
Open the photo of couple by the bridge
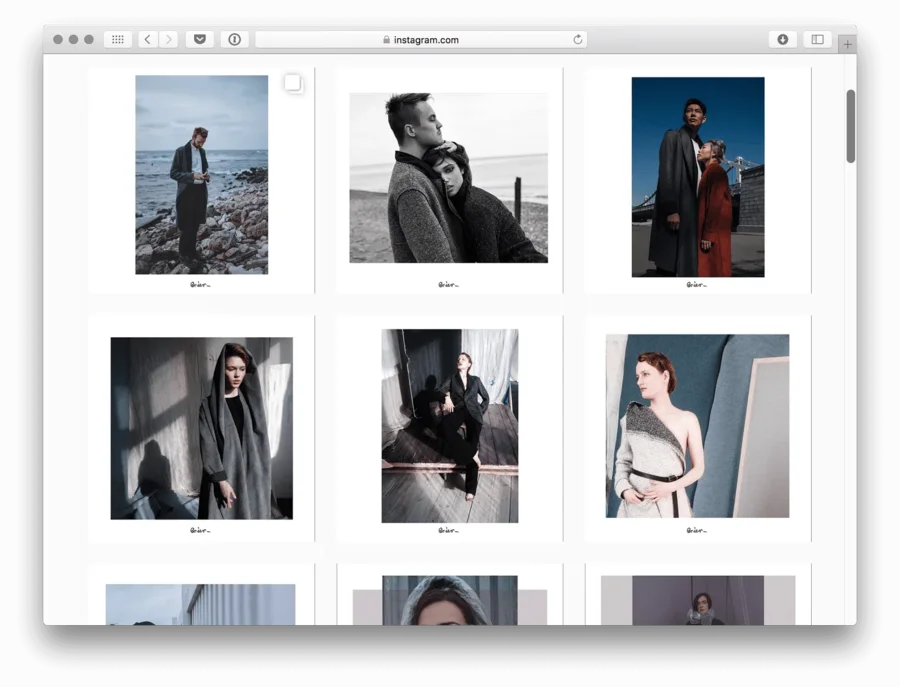point(697,177)
